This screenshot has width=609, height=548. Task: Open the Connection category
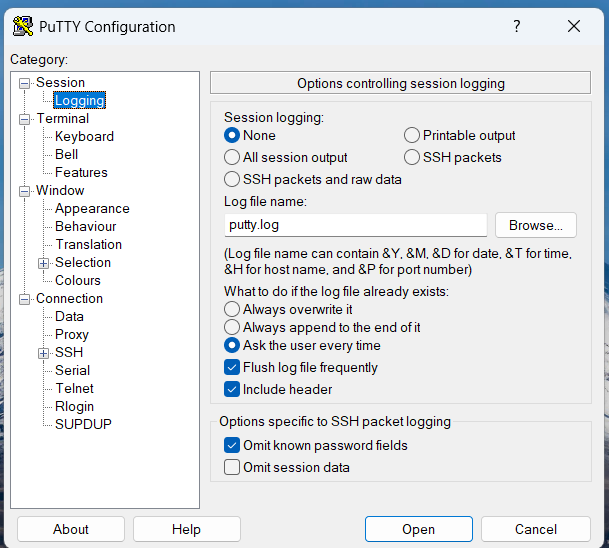click(69, 298)
